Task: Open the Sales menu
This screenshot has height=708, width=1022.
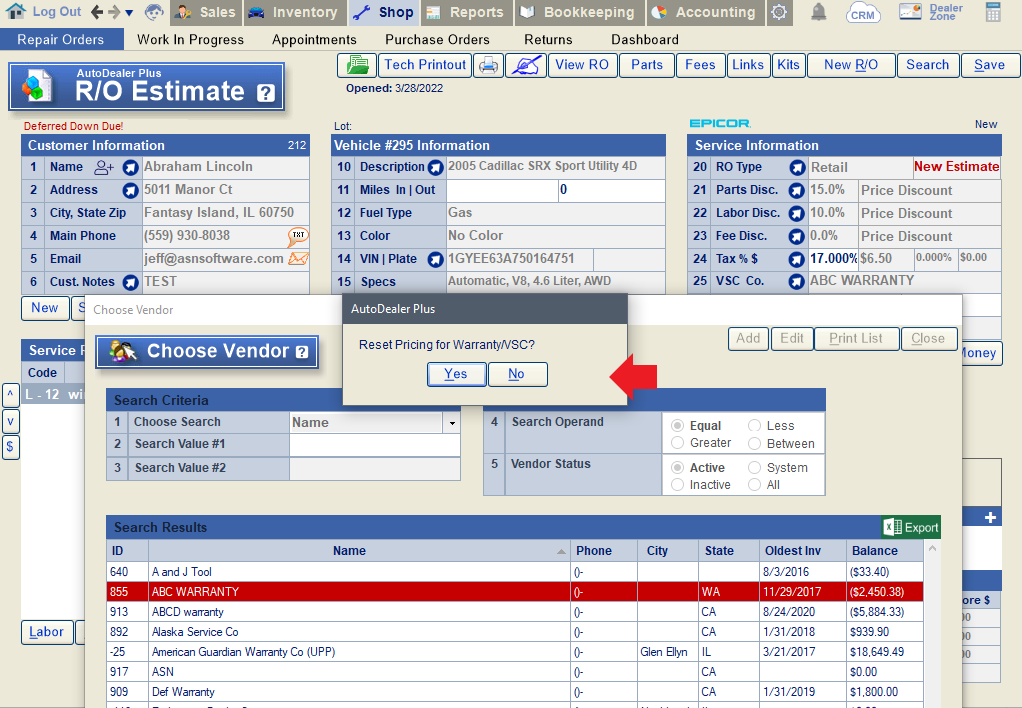Action: pos(206,12)
